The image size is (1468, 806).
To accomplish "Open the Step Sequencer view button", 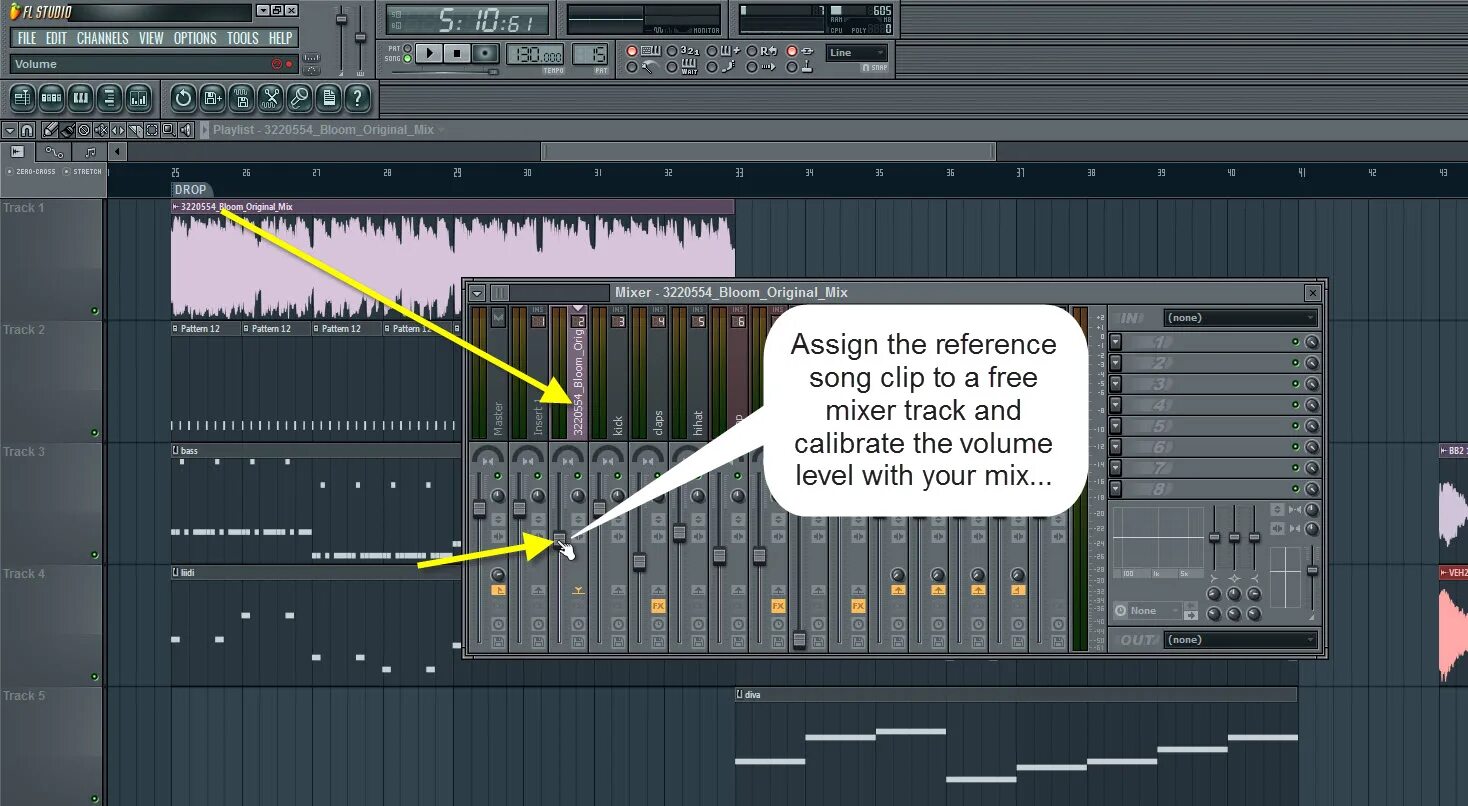I will point(51,98).
